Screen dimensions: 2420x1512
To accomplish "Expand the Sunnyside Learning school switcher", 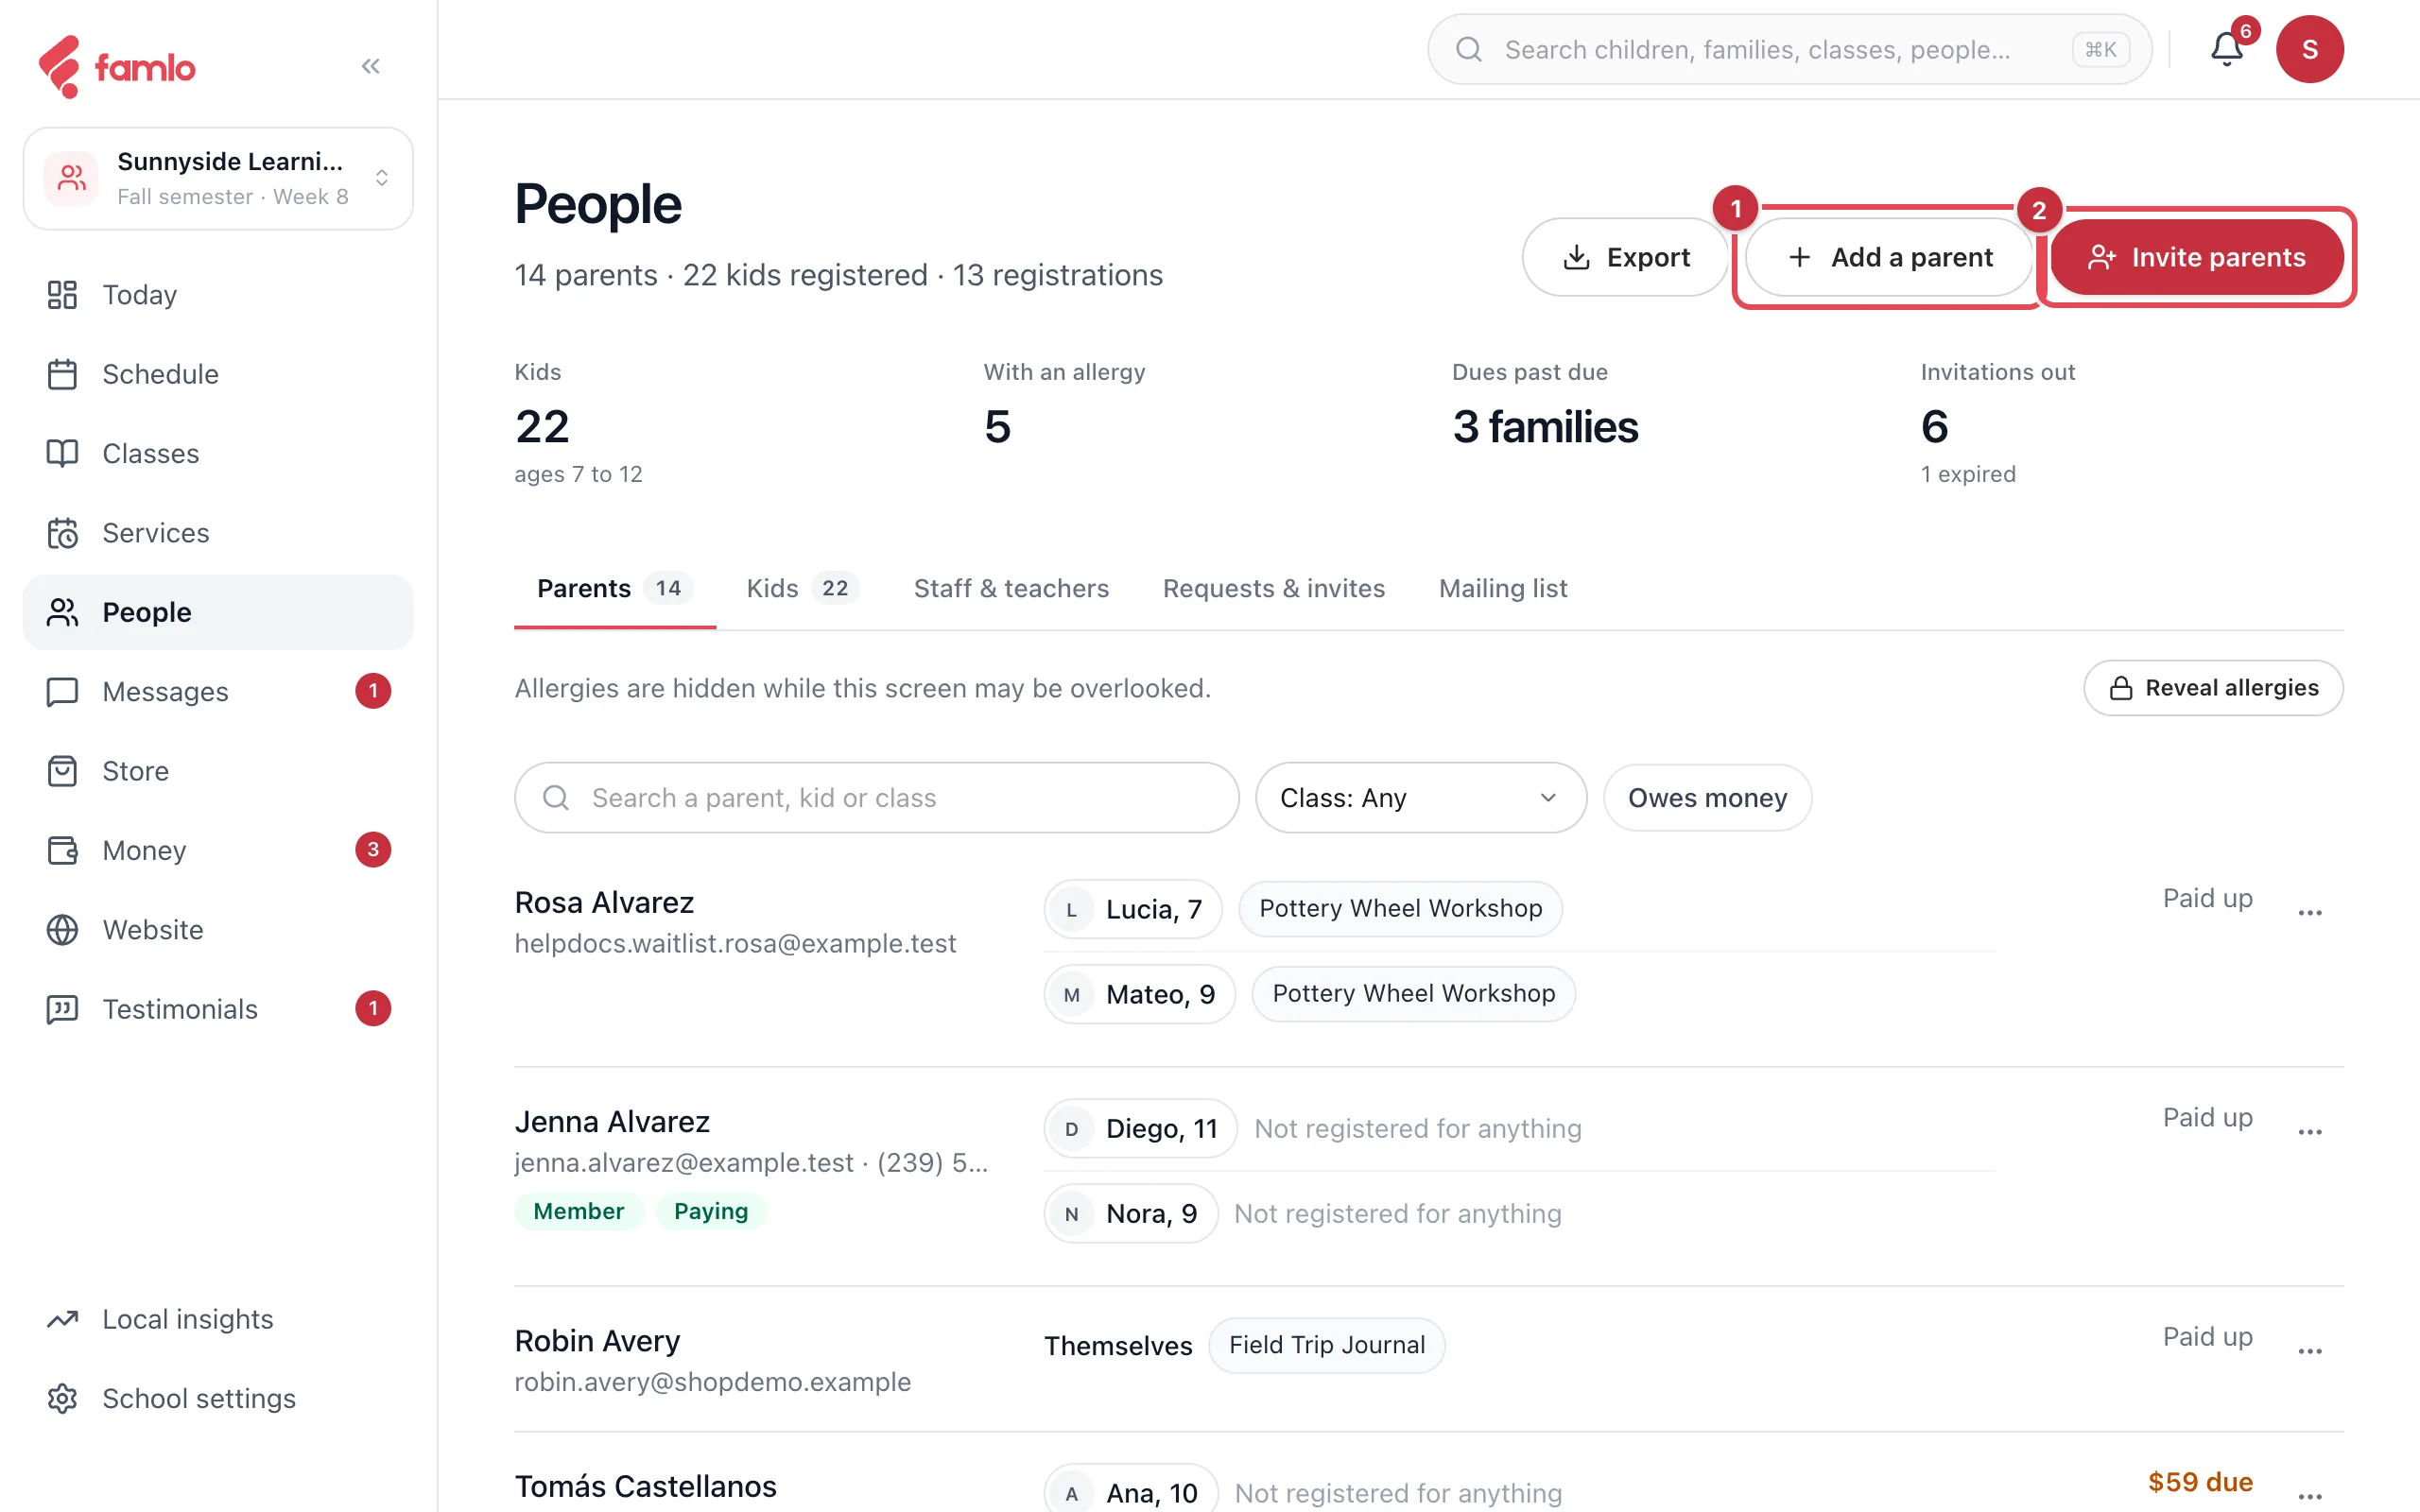I will click(x=218, y=178).
